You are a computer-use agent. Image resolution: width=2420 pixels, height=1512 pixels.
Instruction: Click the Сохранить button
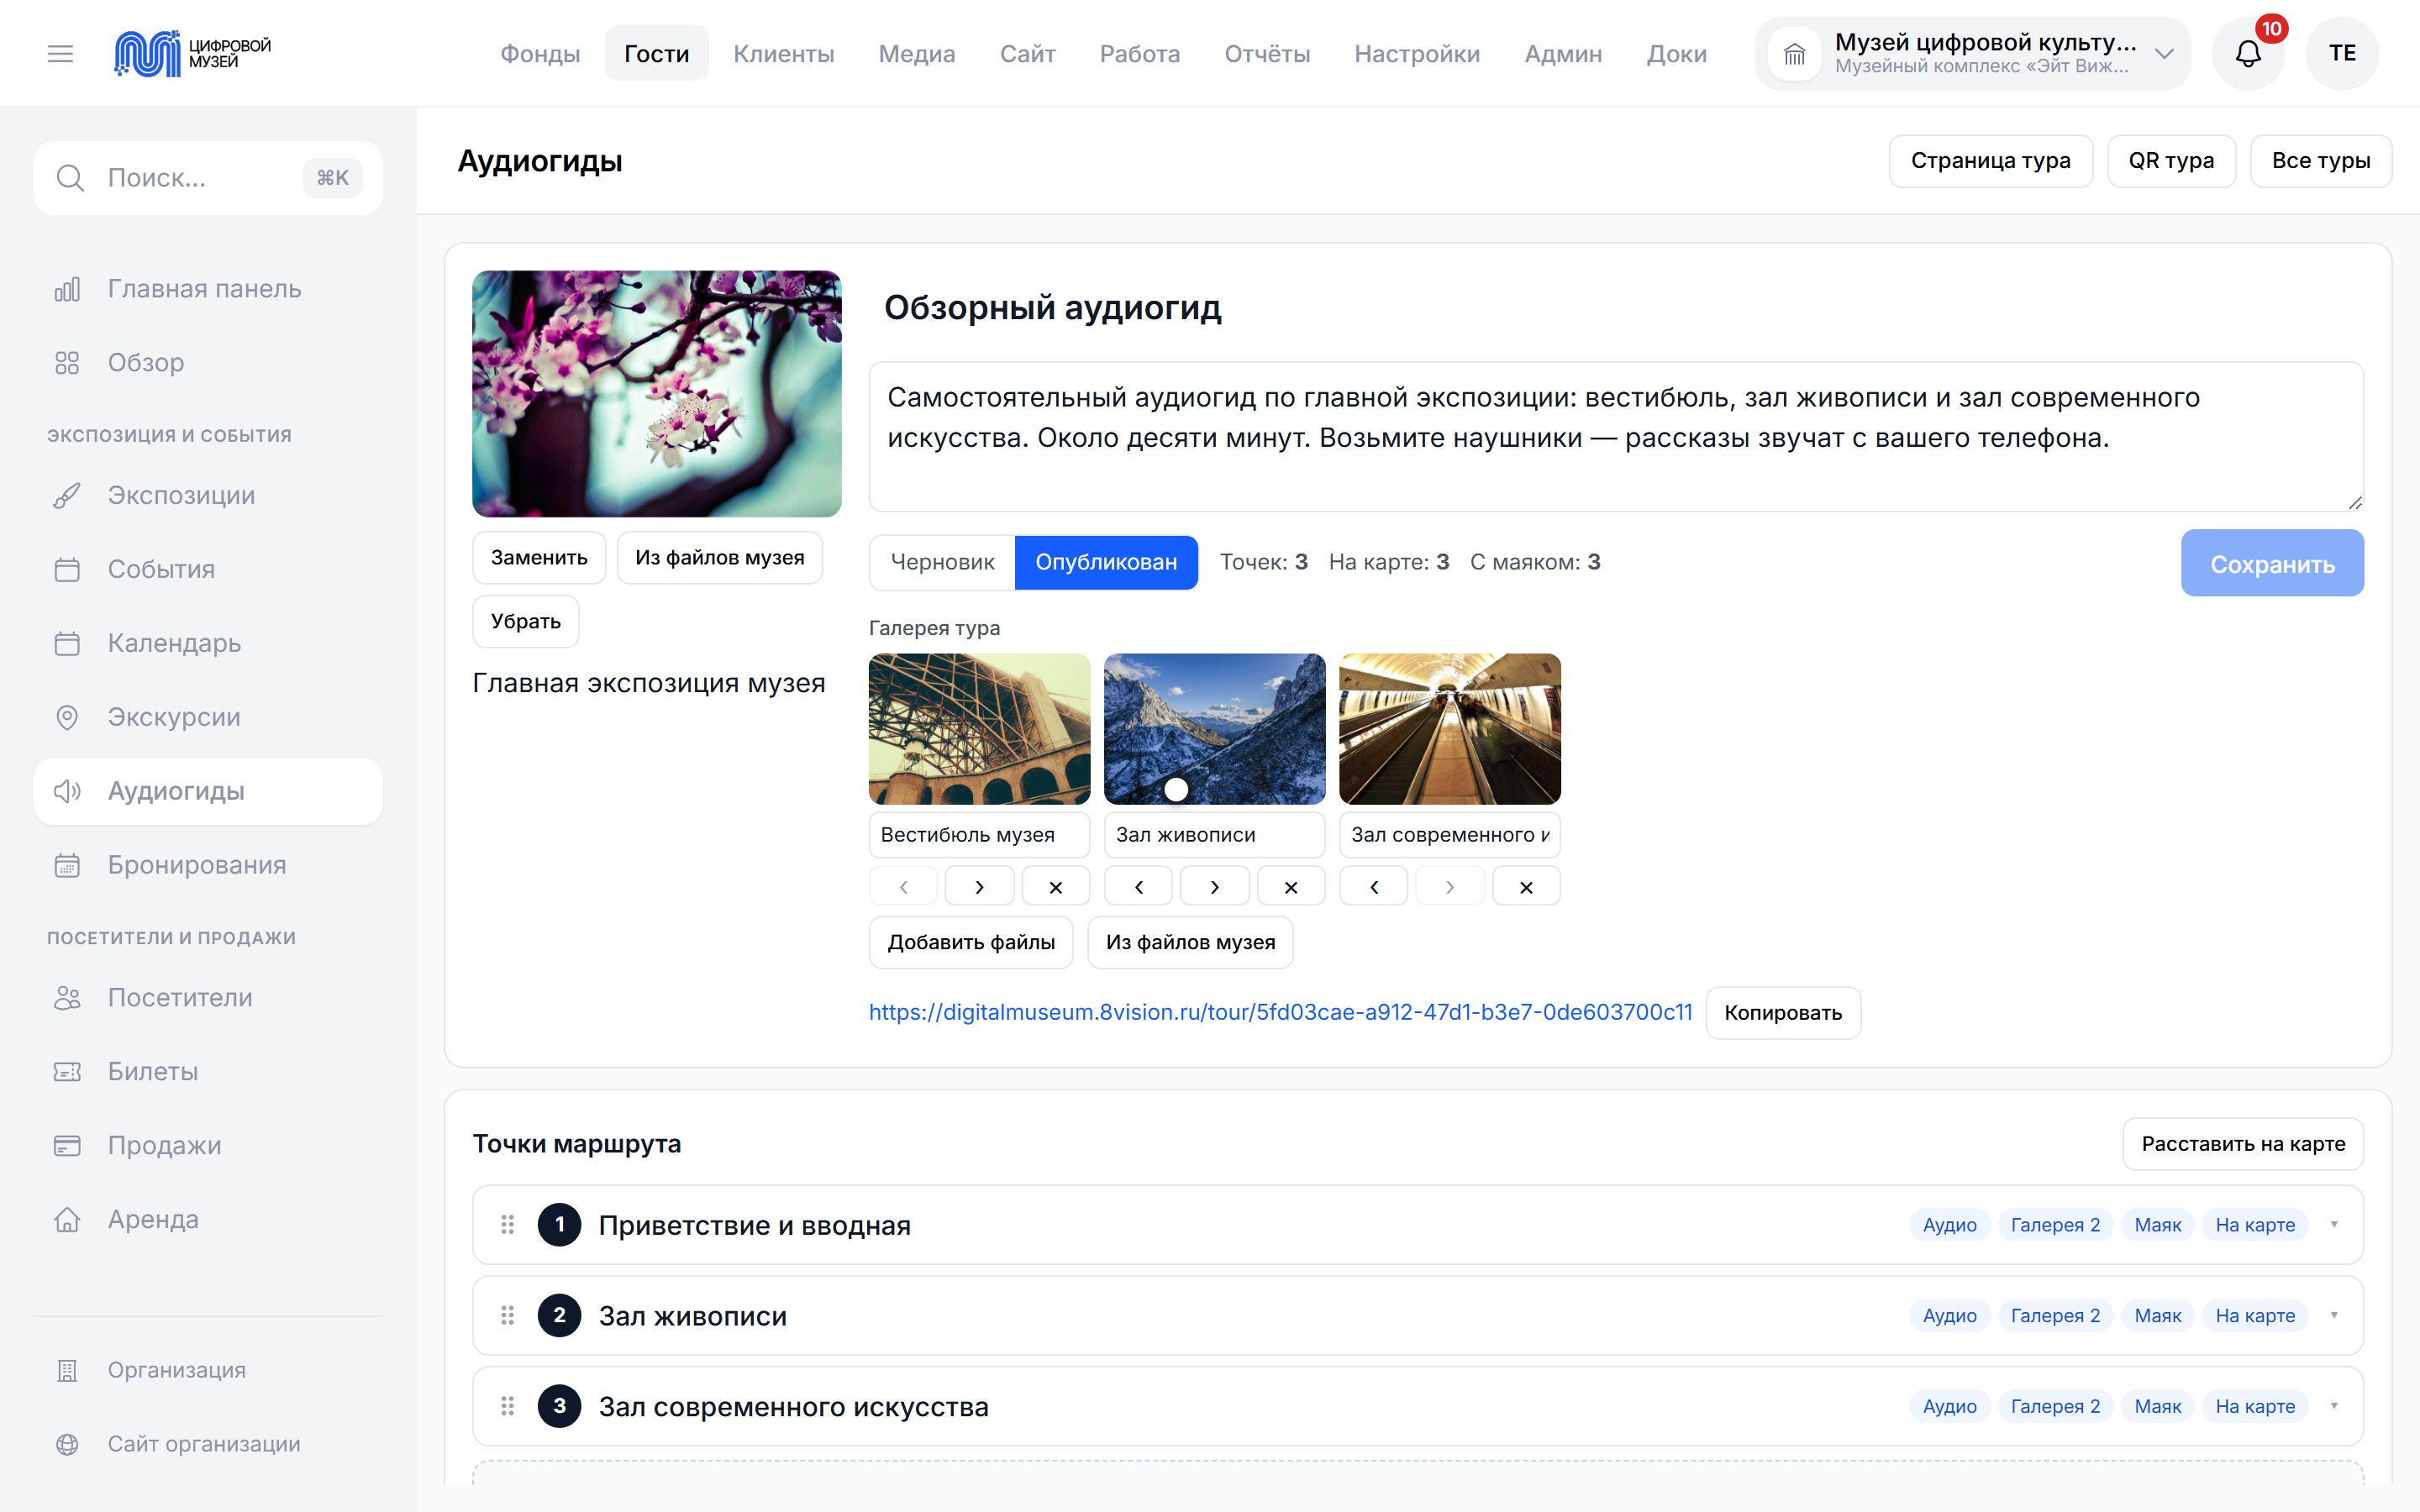tap(2272, 564)
